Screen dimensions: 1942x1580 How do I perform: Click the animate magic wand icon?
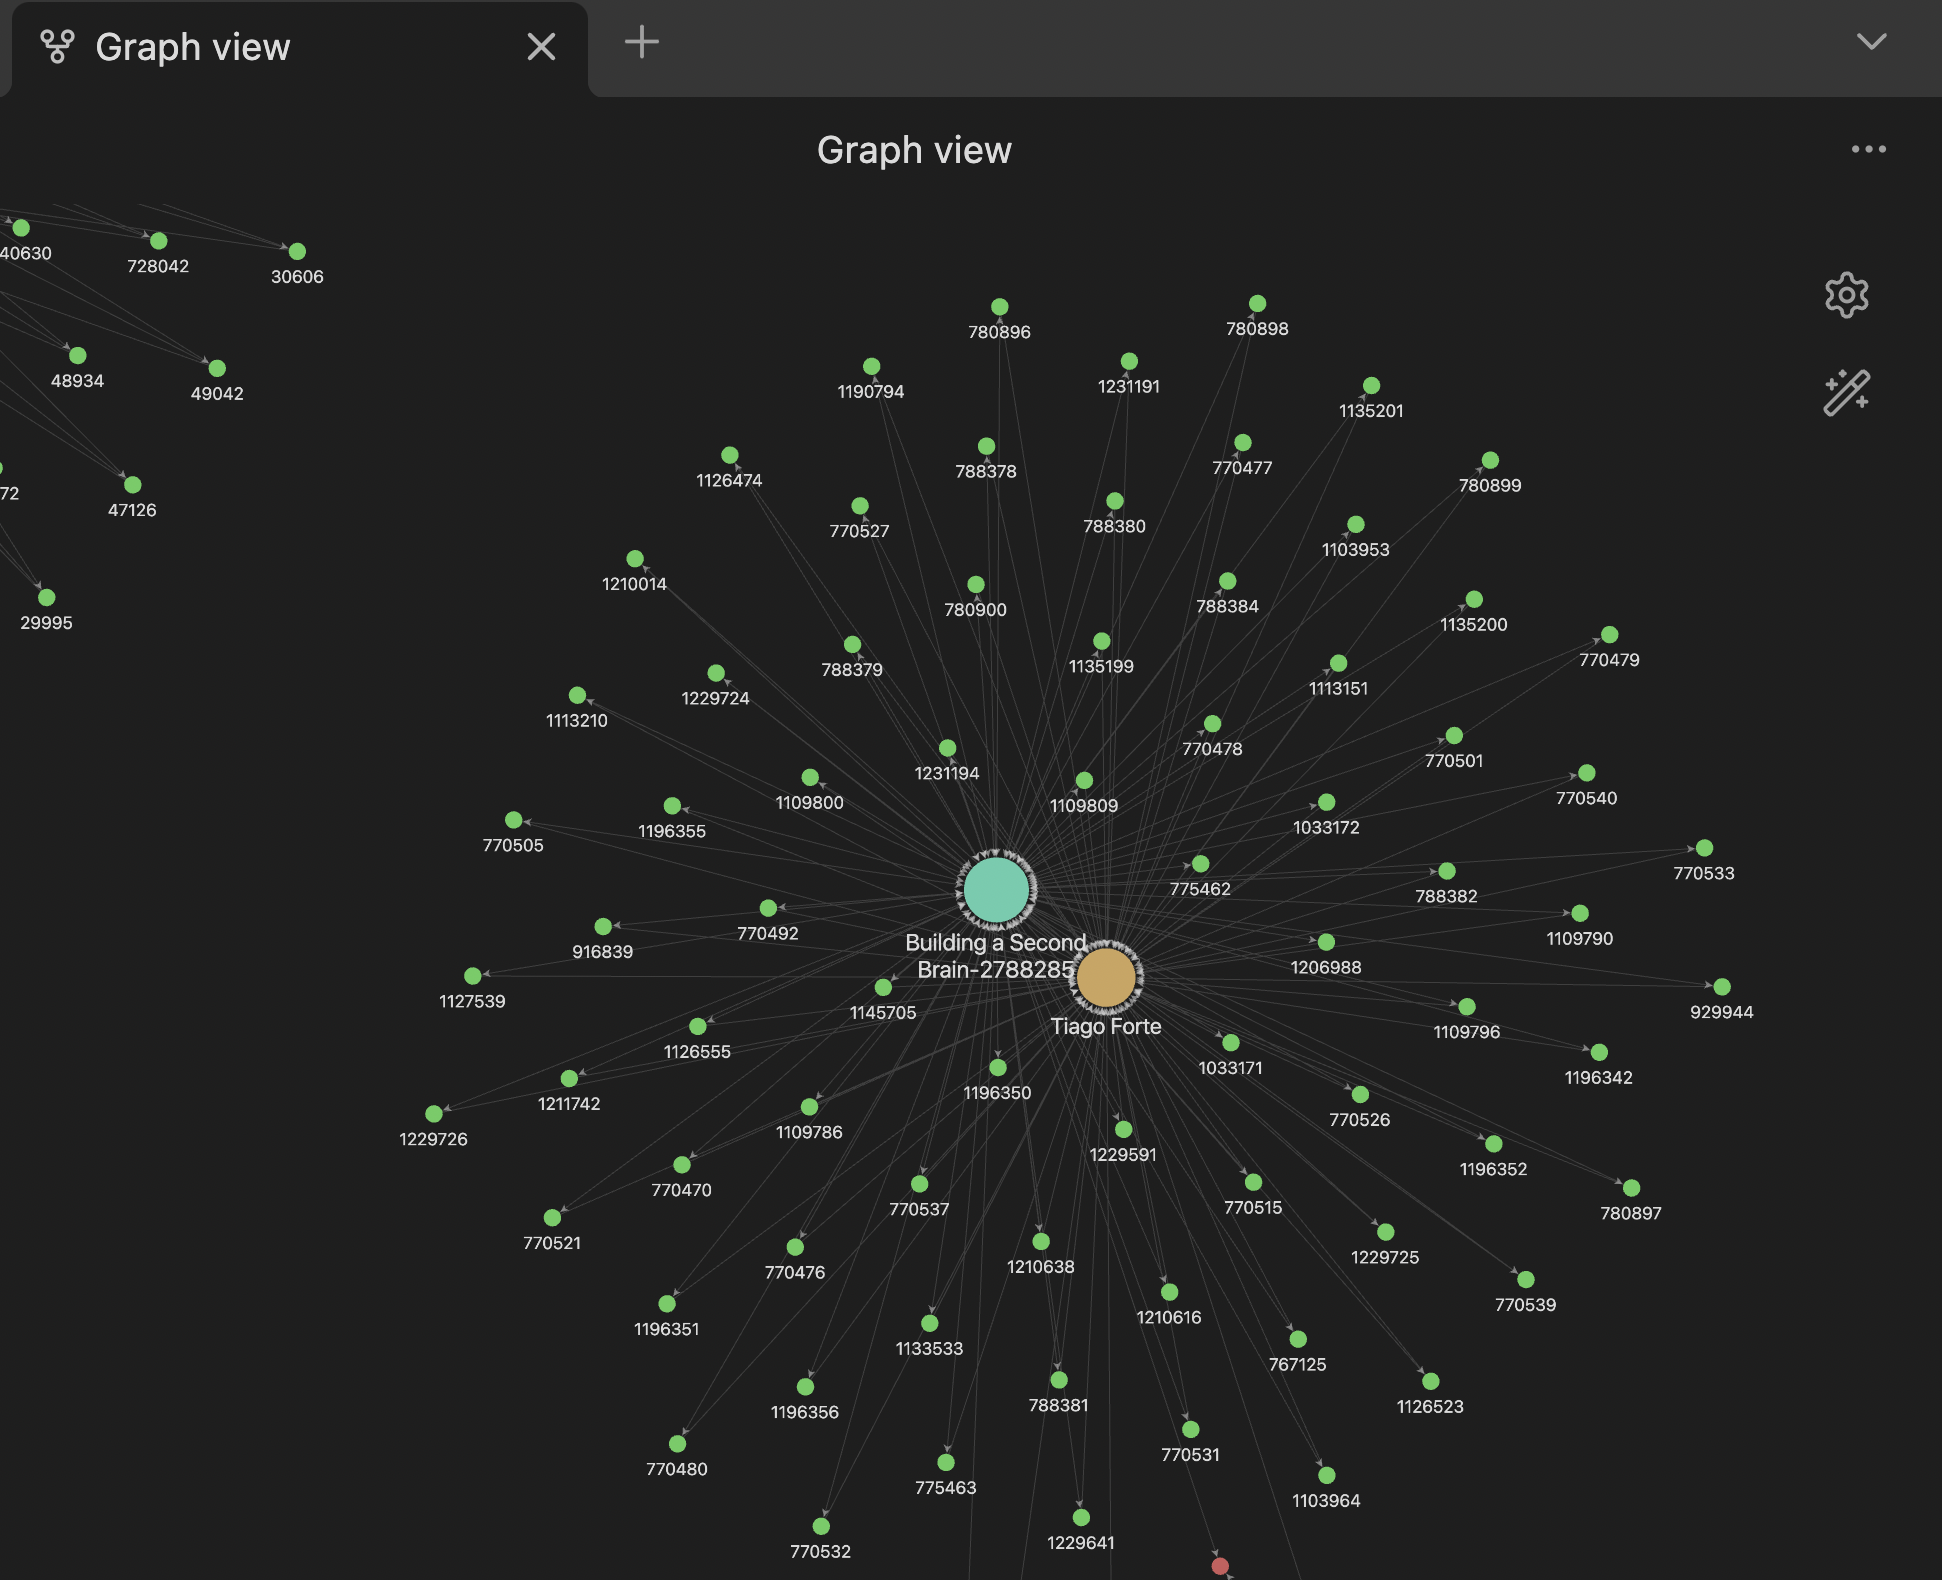click(1846, 392)
